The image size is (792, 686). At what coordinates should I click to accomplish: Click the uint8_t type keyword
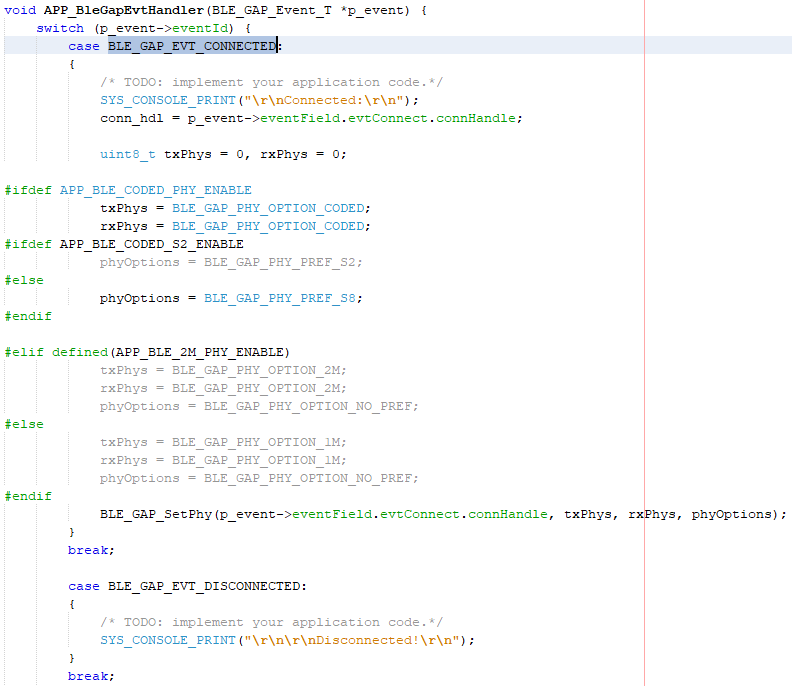(x=127, y=154)
